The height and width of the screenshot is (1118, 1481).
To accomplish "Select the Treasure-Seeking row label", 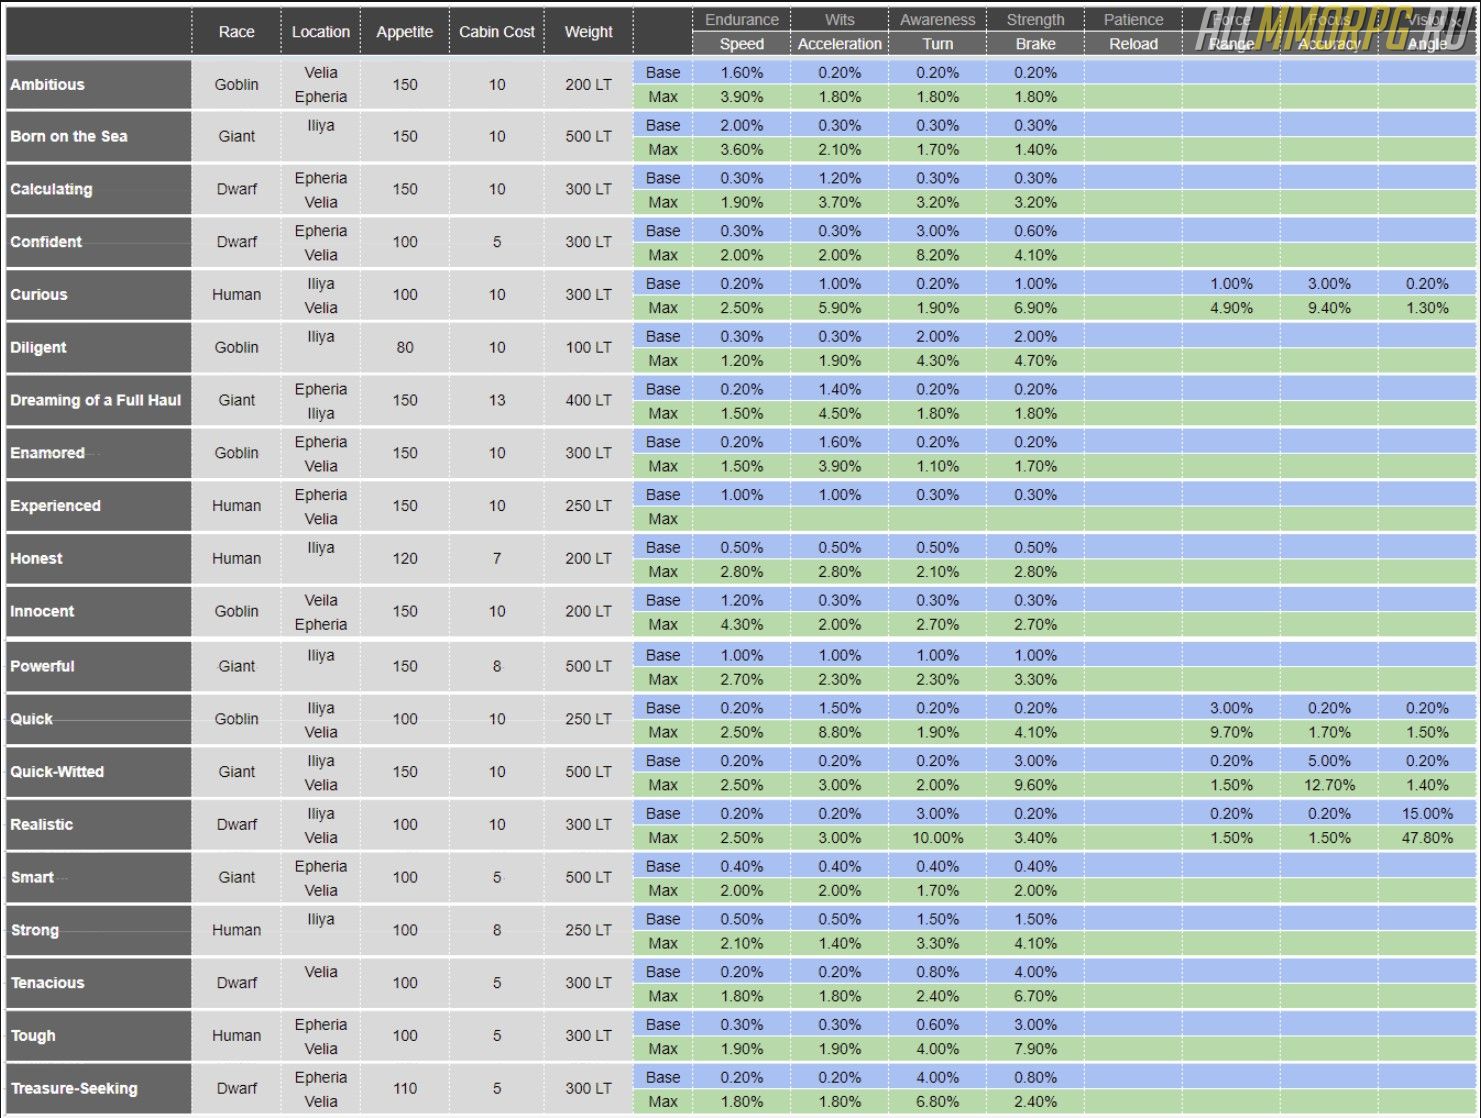I will [74, 1089].
